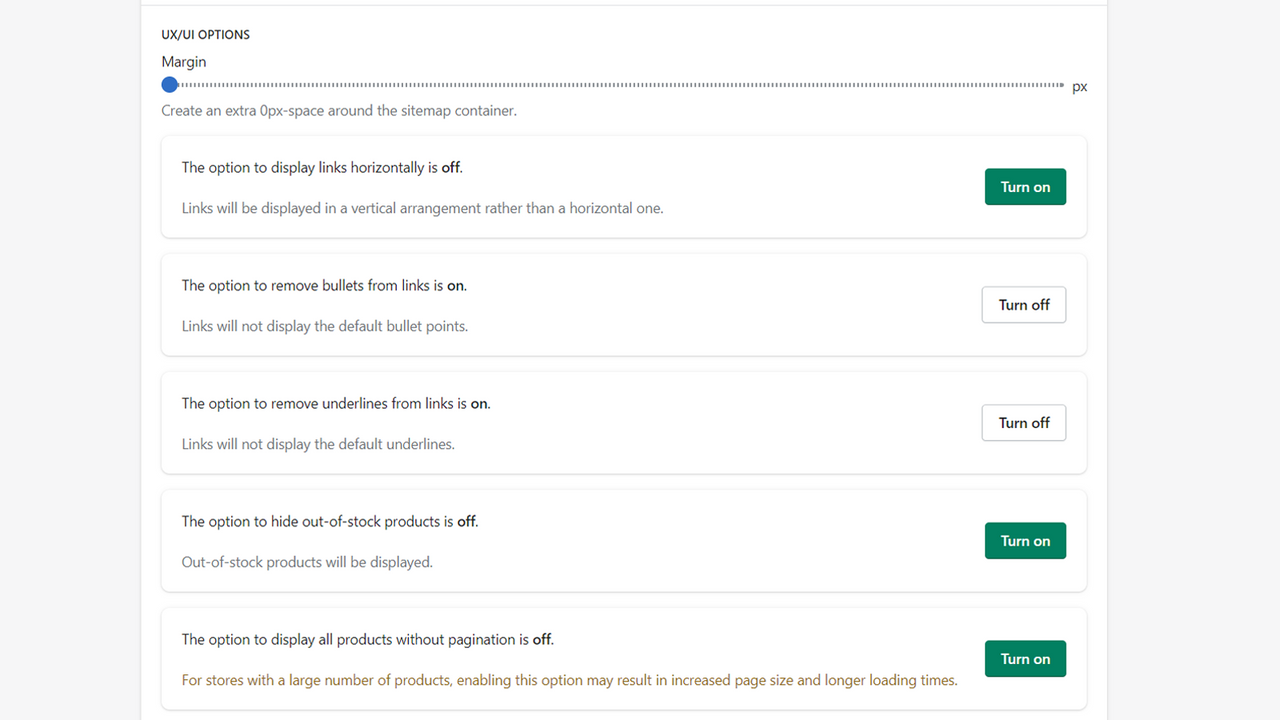Enable displaying all products without pagination
The width and height of the screenshot is (1280, 720).
[1025, 658]
